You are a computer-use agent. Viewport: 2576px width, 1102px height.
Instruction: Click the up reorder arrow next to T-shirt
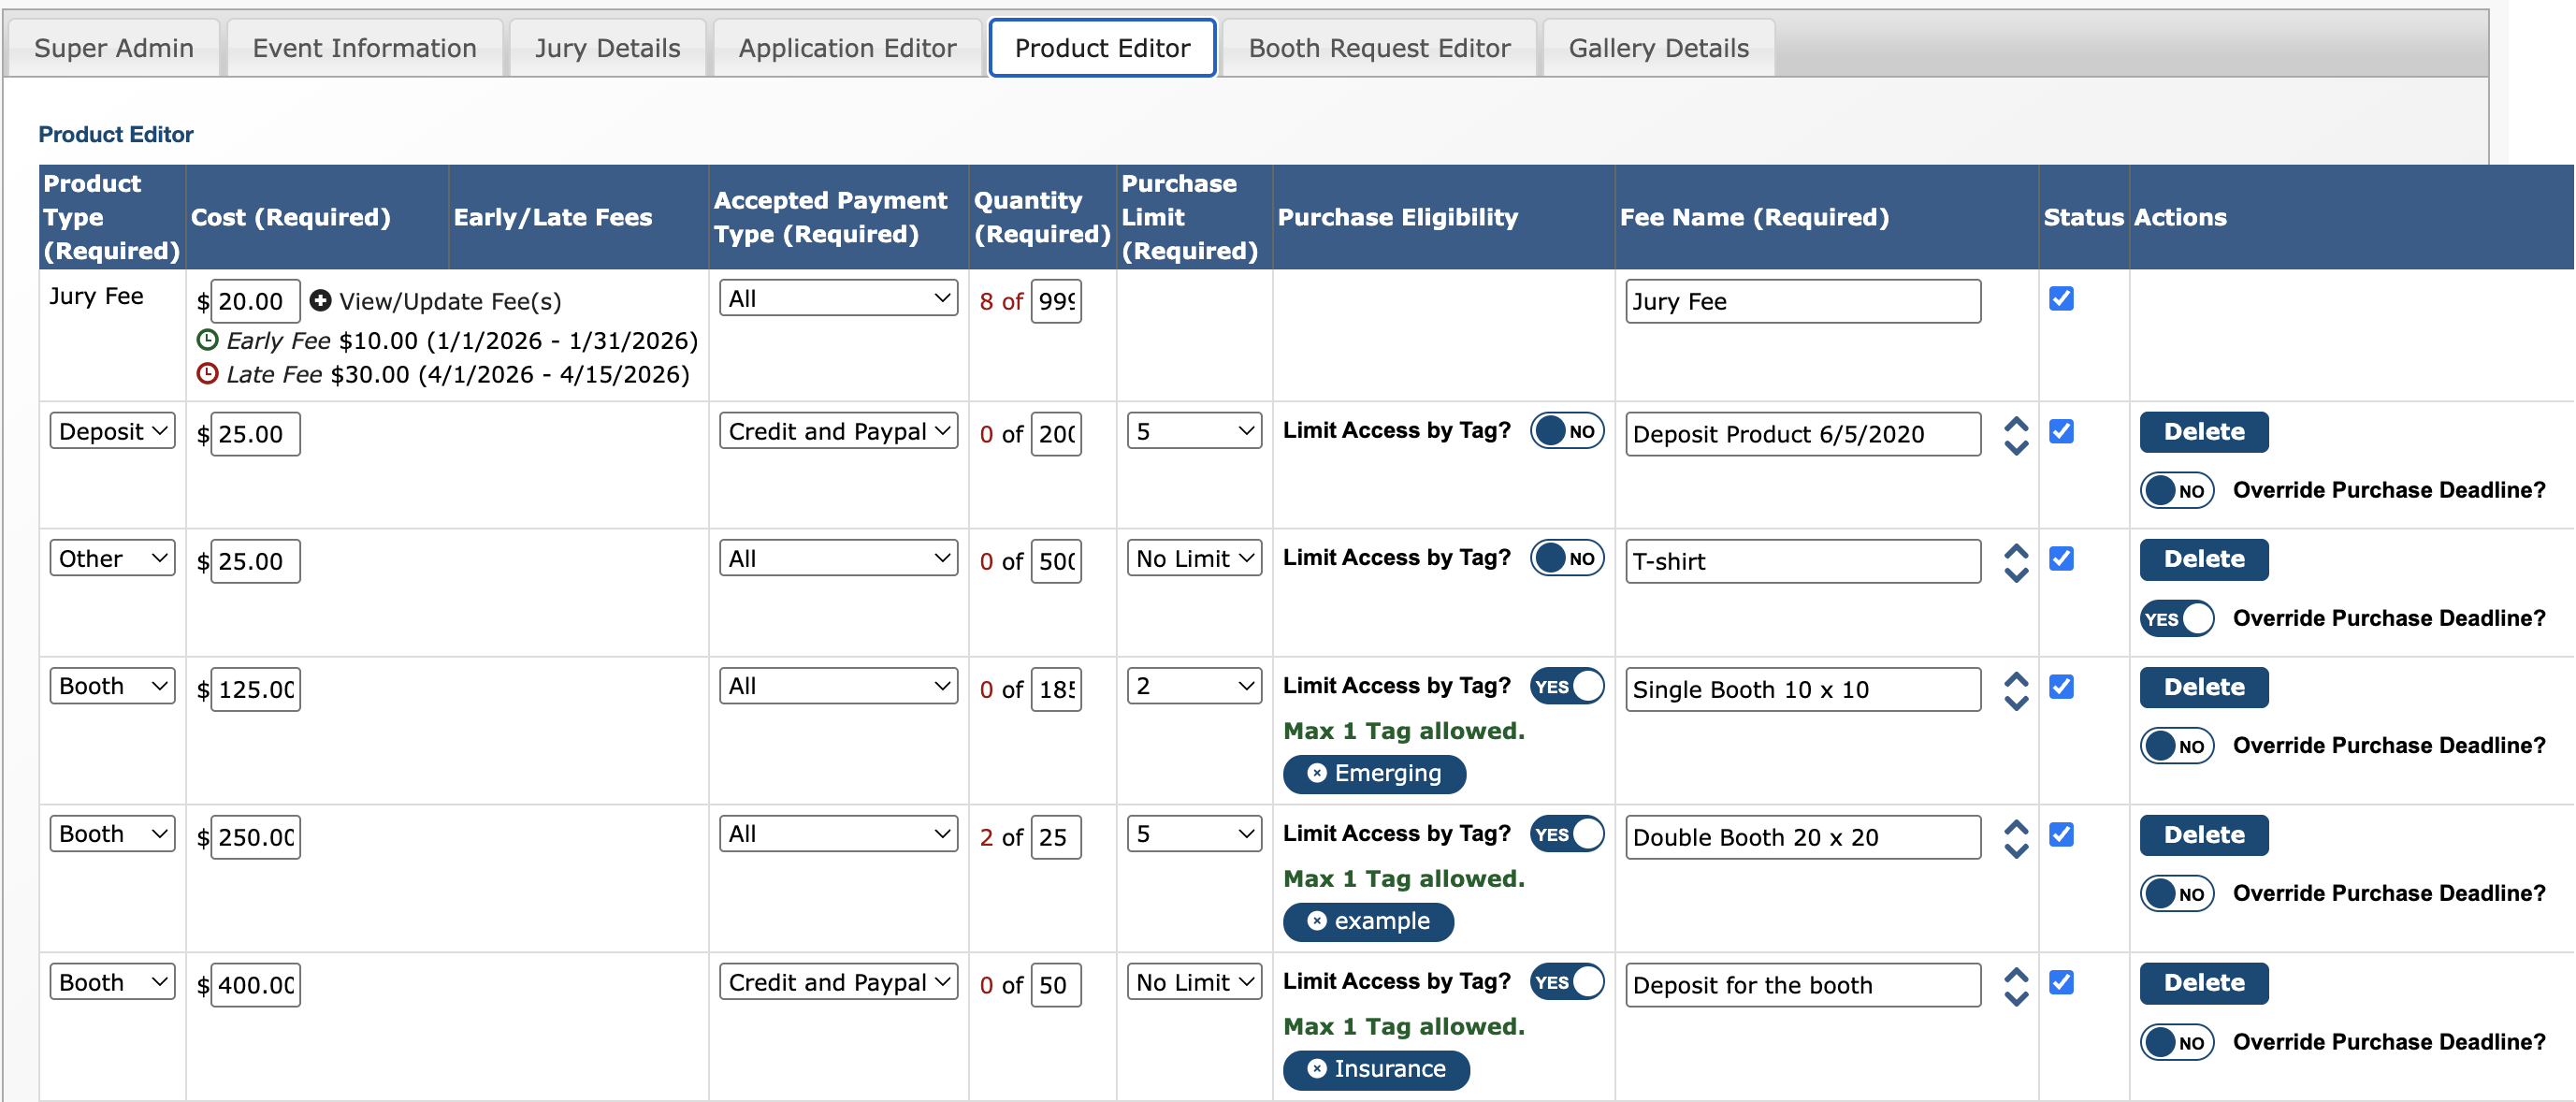pyautogui.click(x=2016, y=550)
